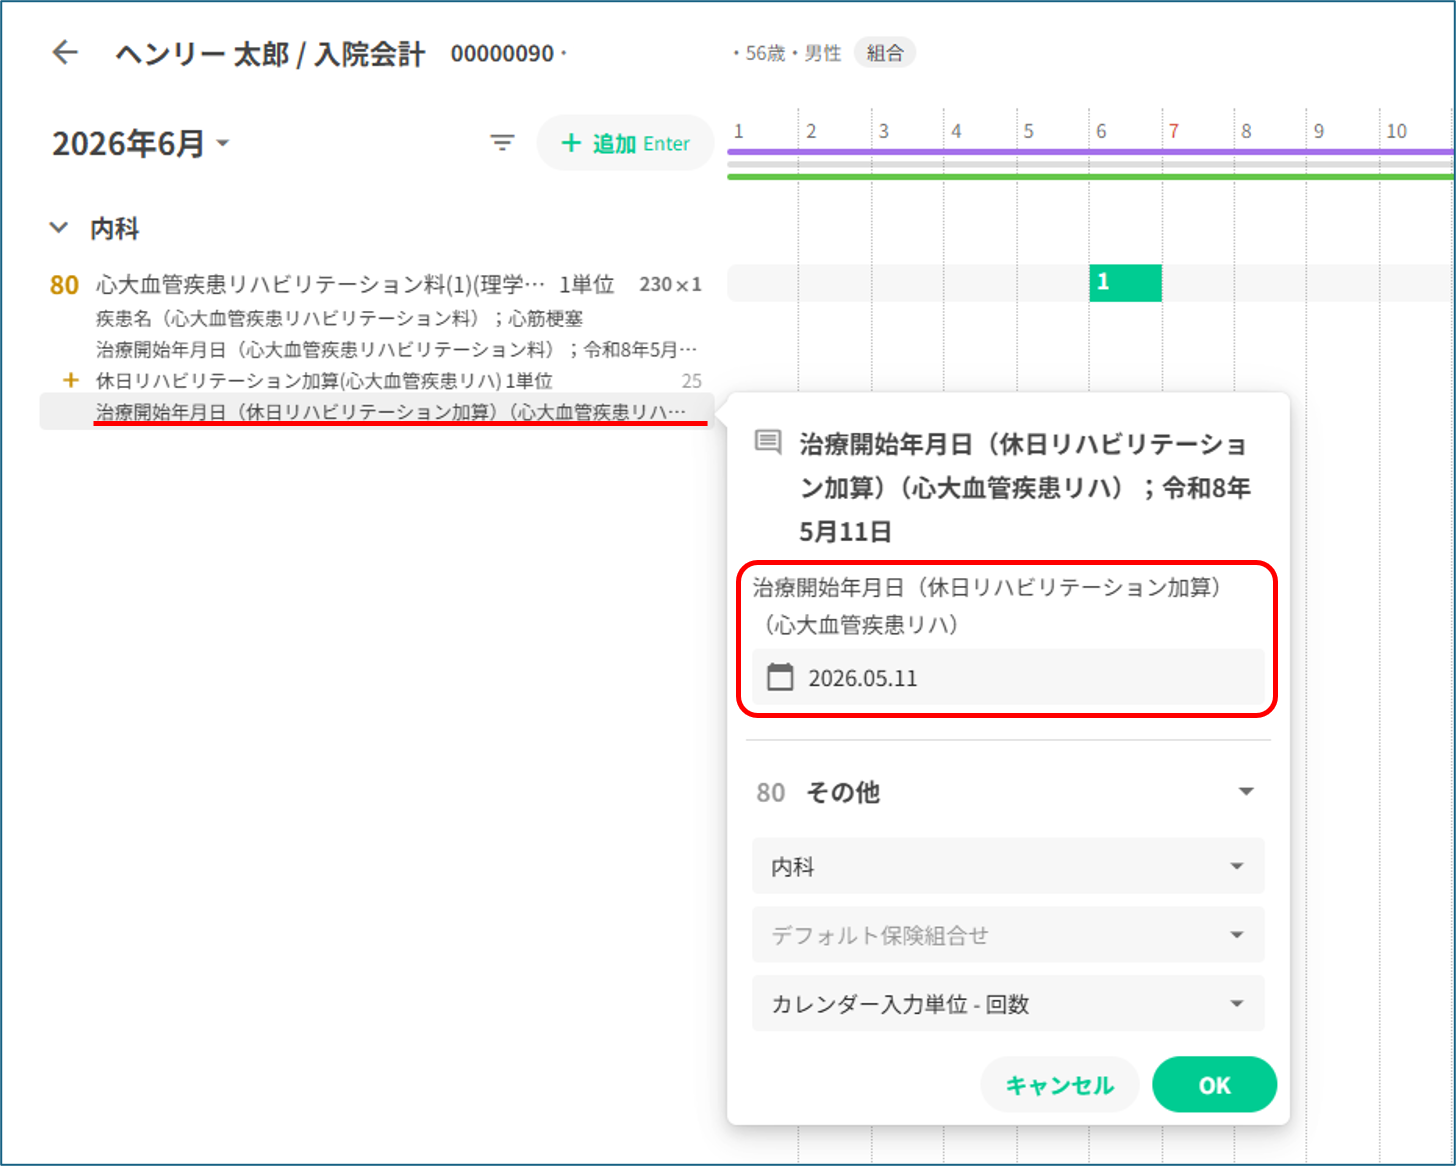Image resolution: width=1456 pixels, height=1166 pixels.
Task: Select the green cell marked 1 on day 6
Action: [x=1125, y=283]
